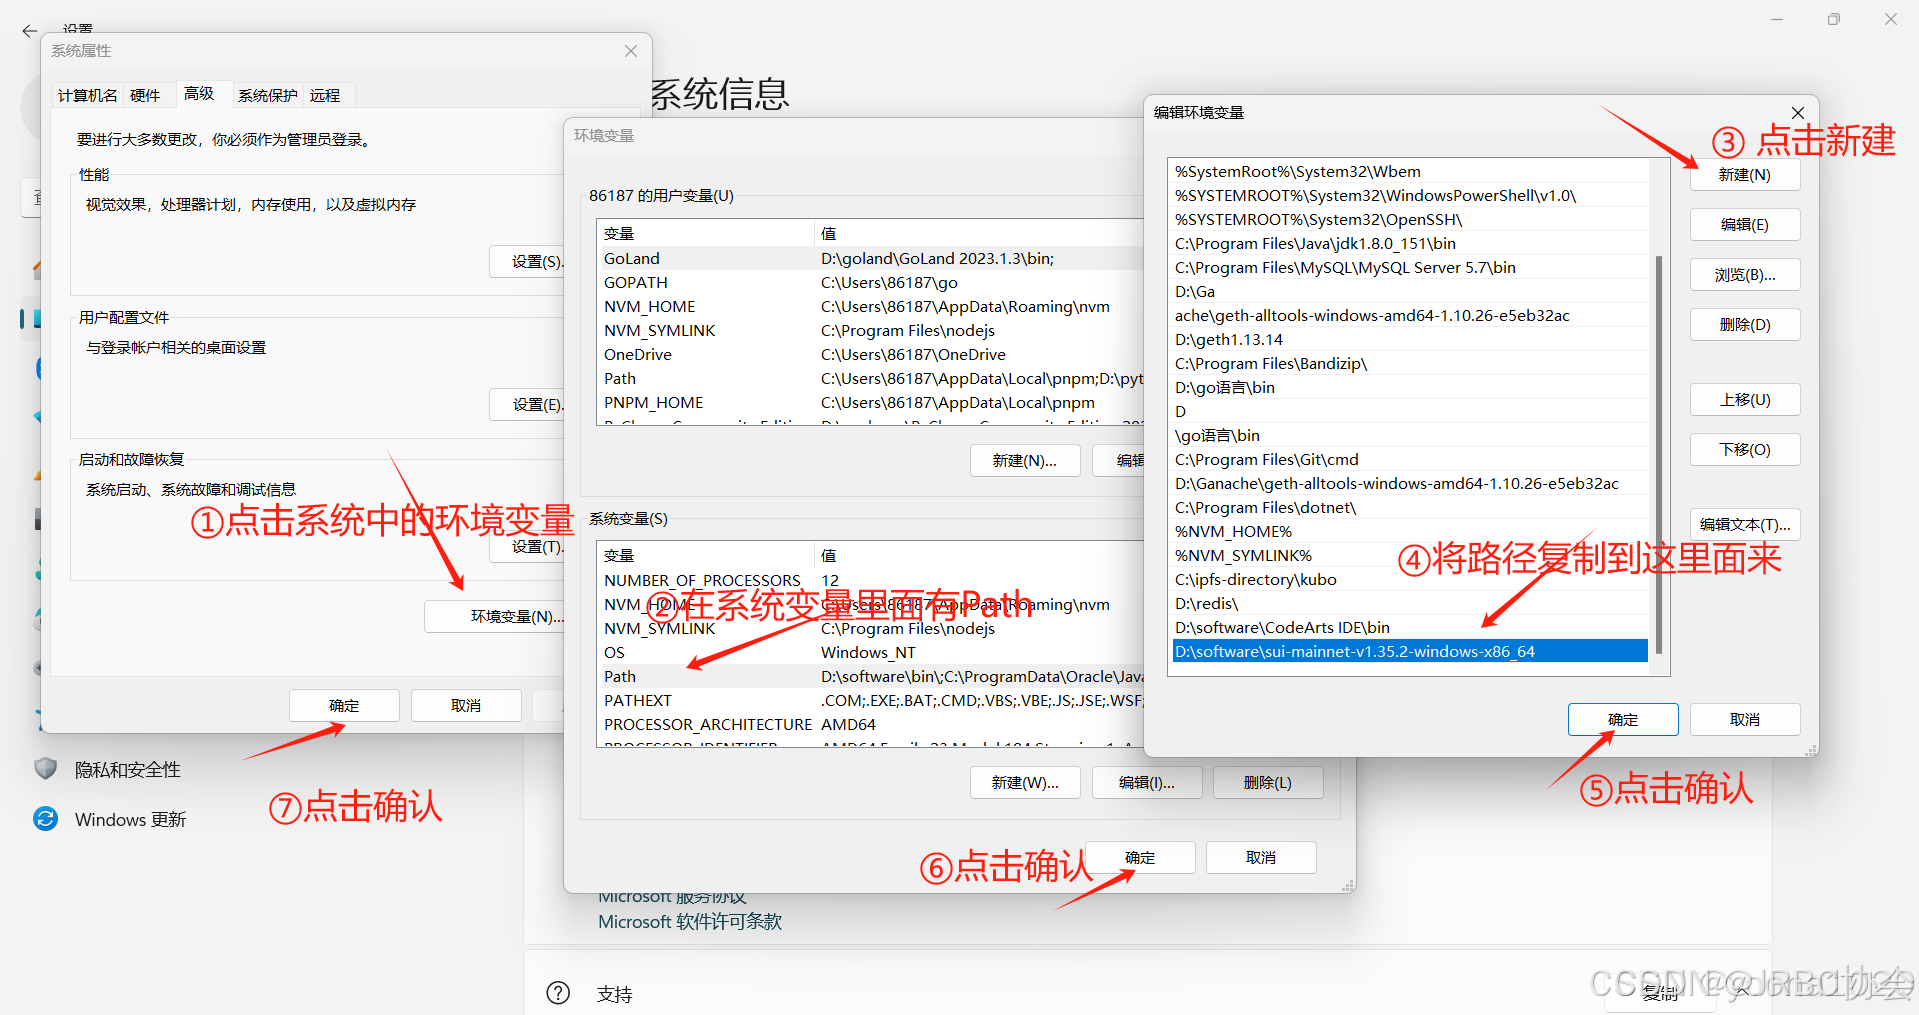
Task: Click 浏览(B) to browse for a folder
Action: point(1744,274)
